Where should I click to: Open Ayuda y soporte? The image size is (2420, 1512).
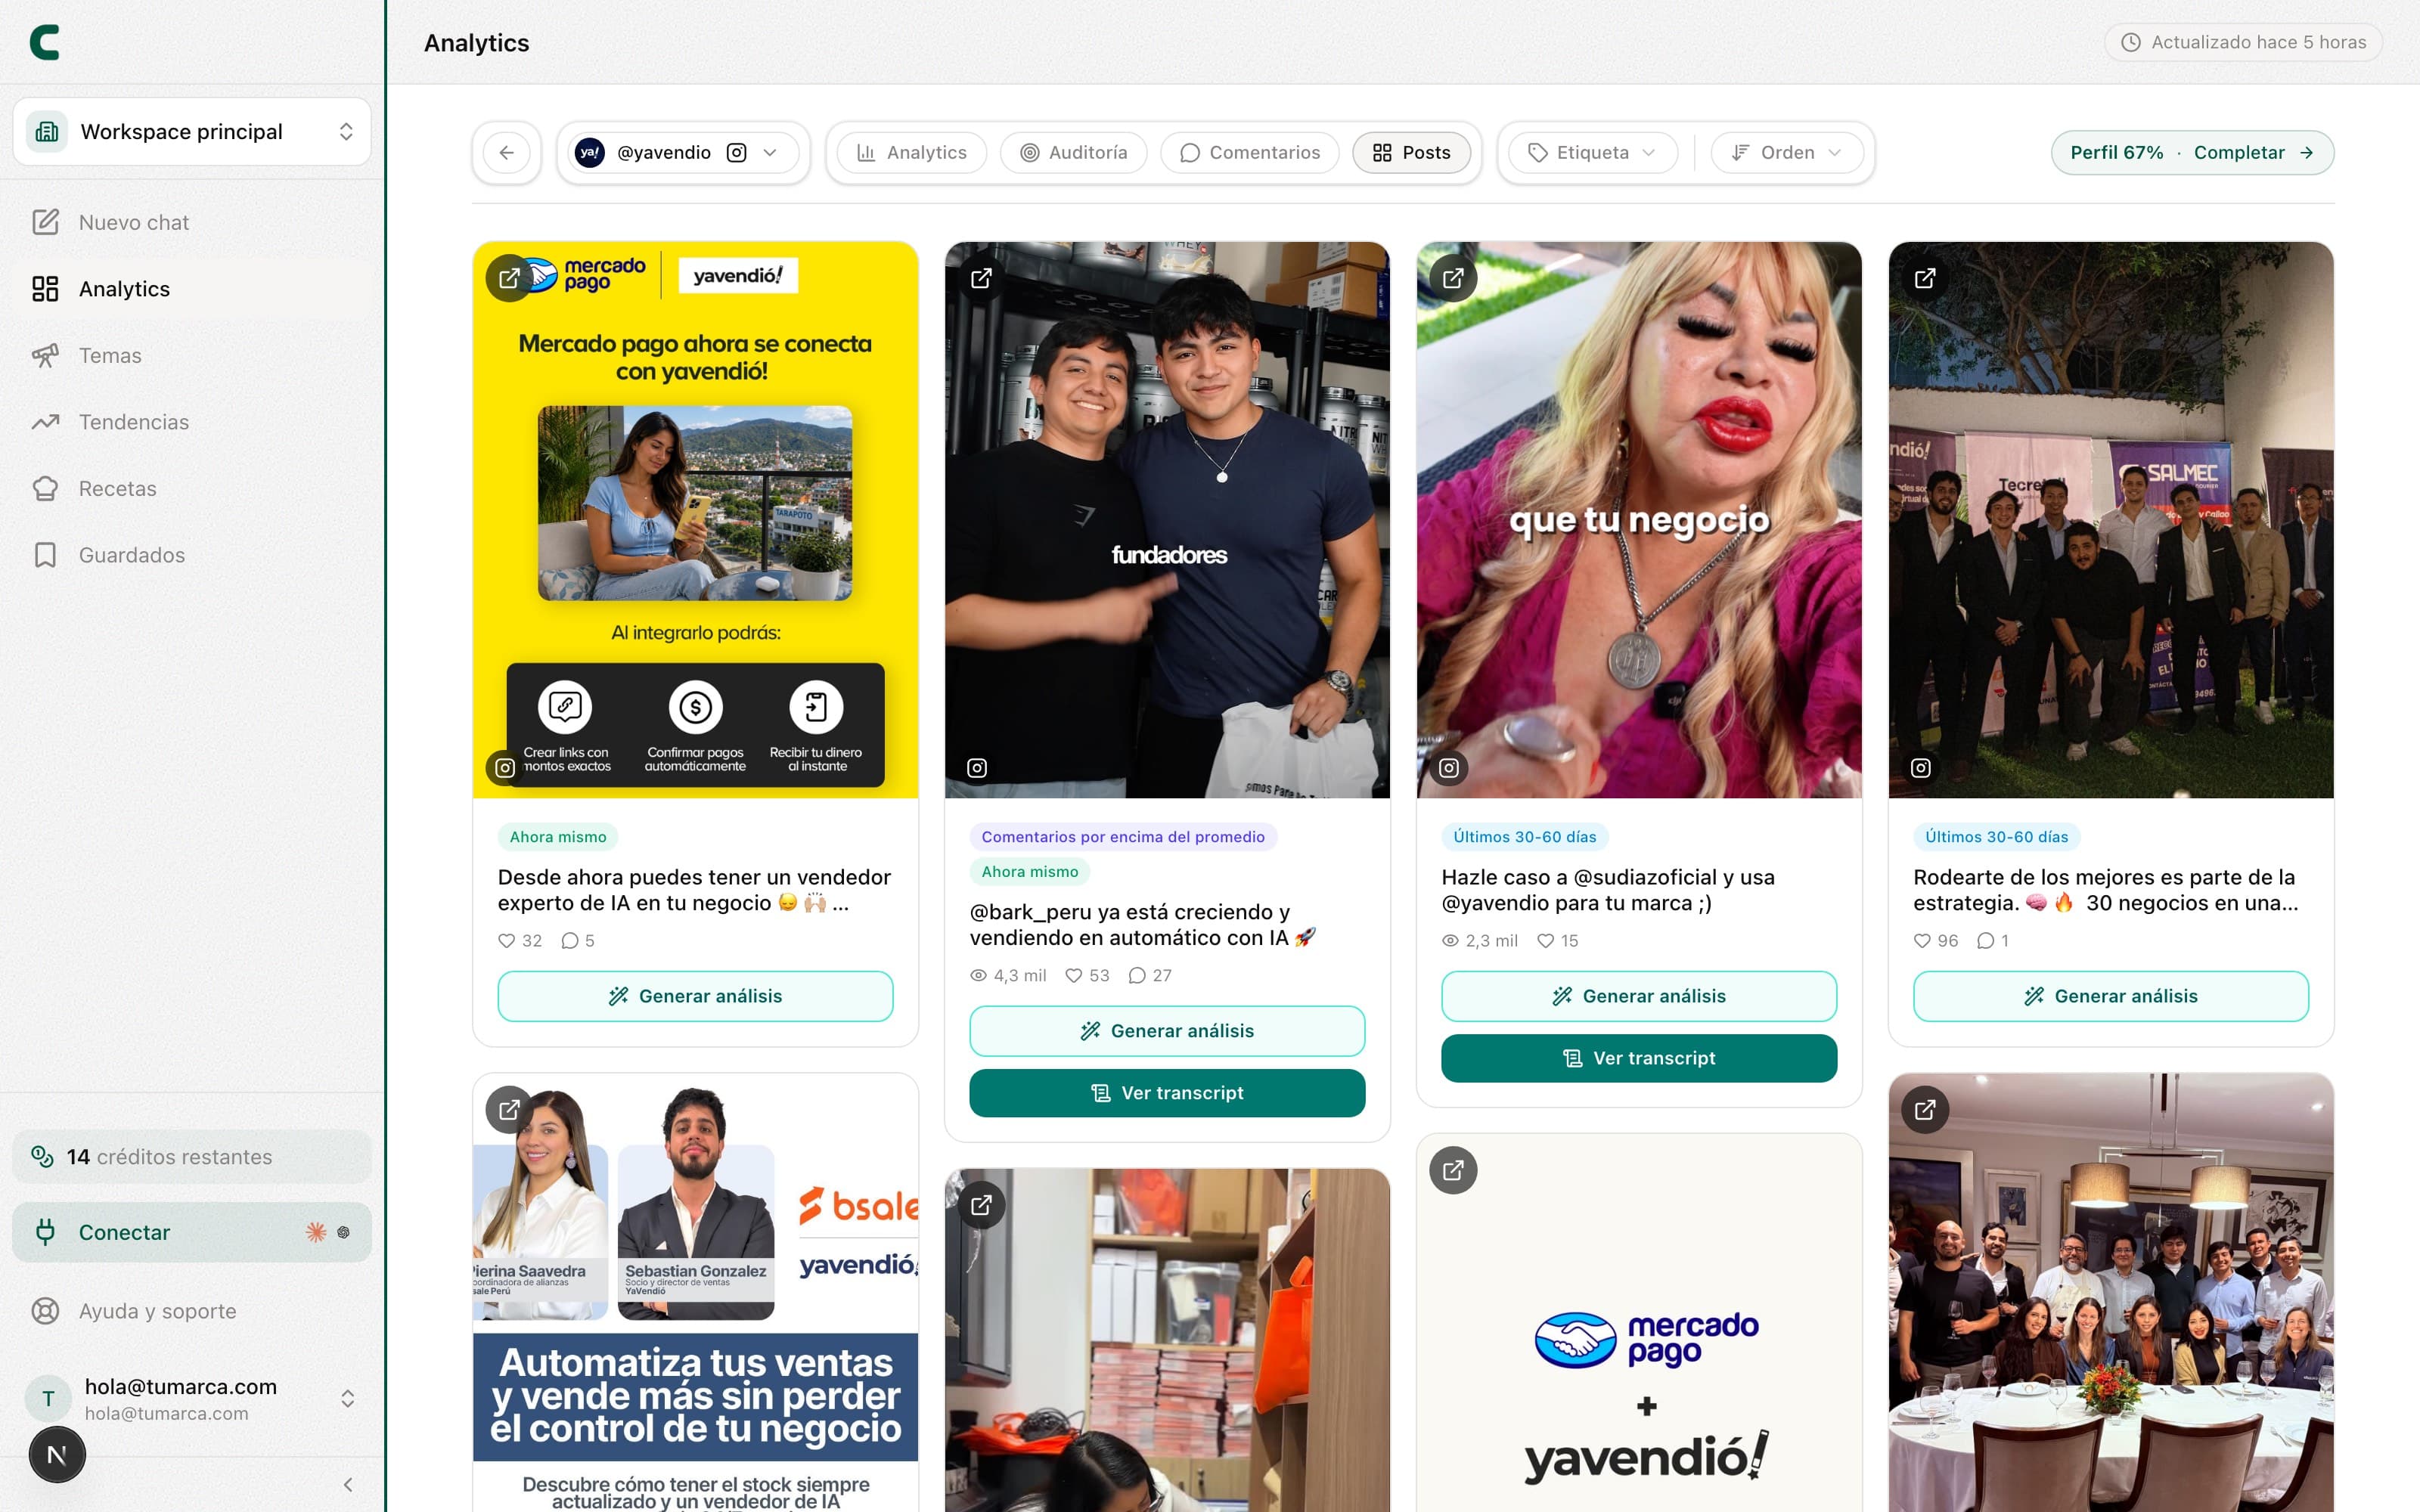[192, 1311]
